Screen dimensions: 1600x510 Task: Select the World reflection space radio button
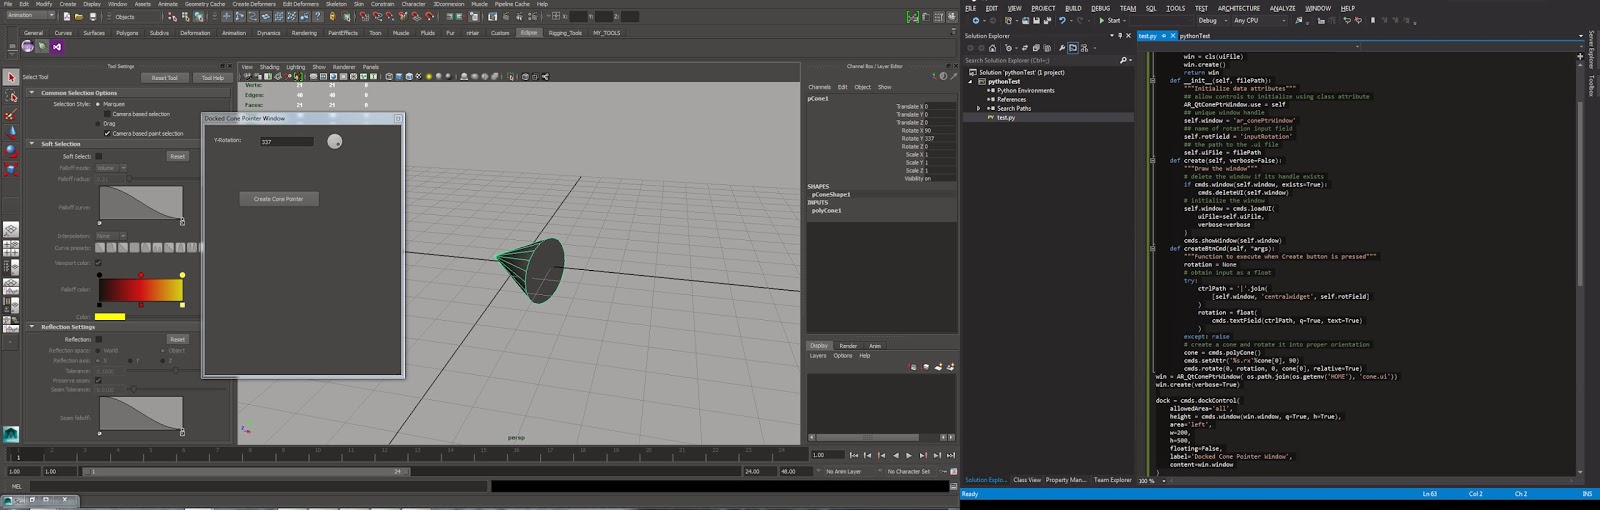click(98, 351)
